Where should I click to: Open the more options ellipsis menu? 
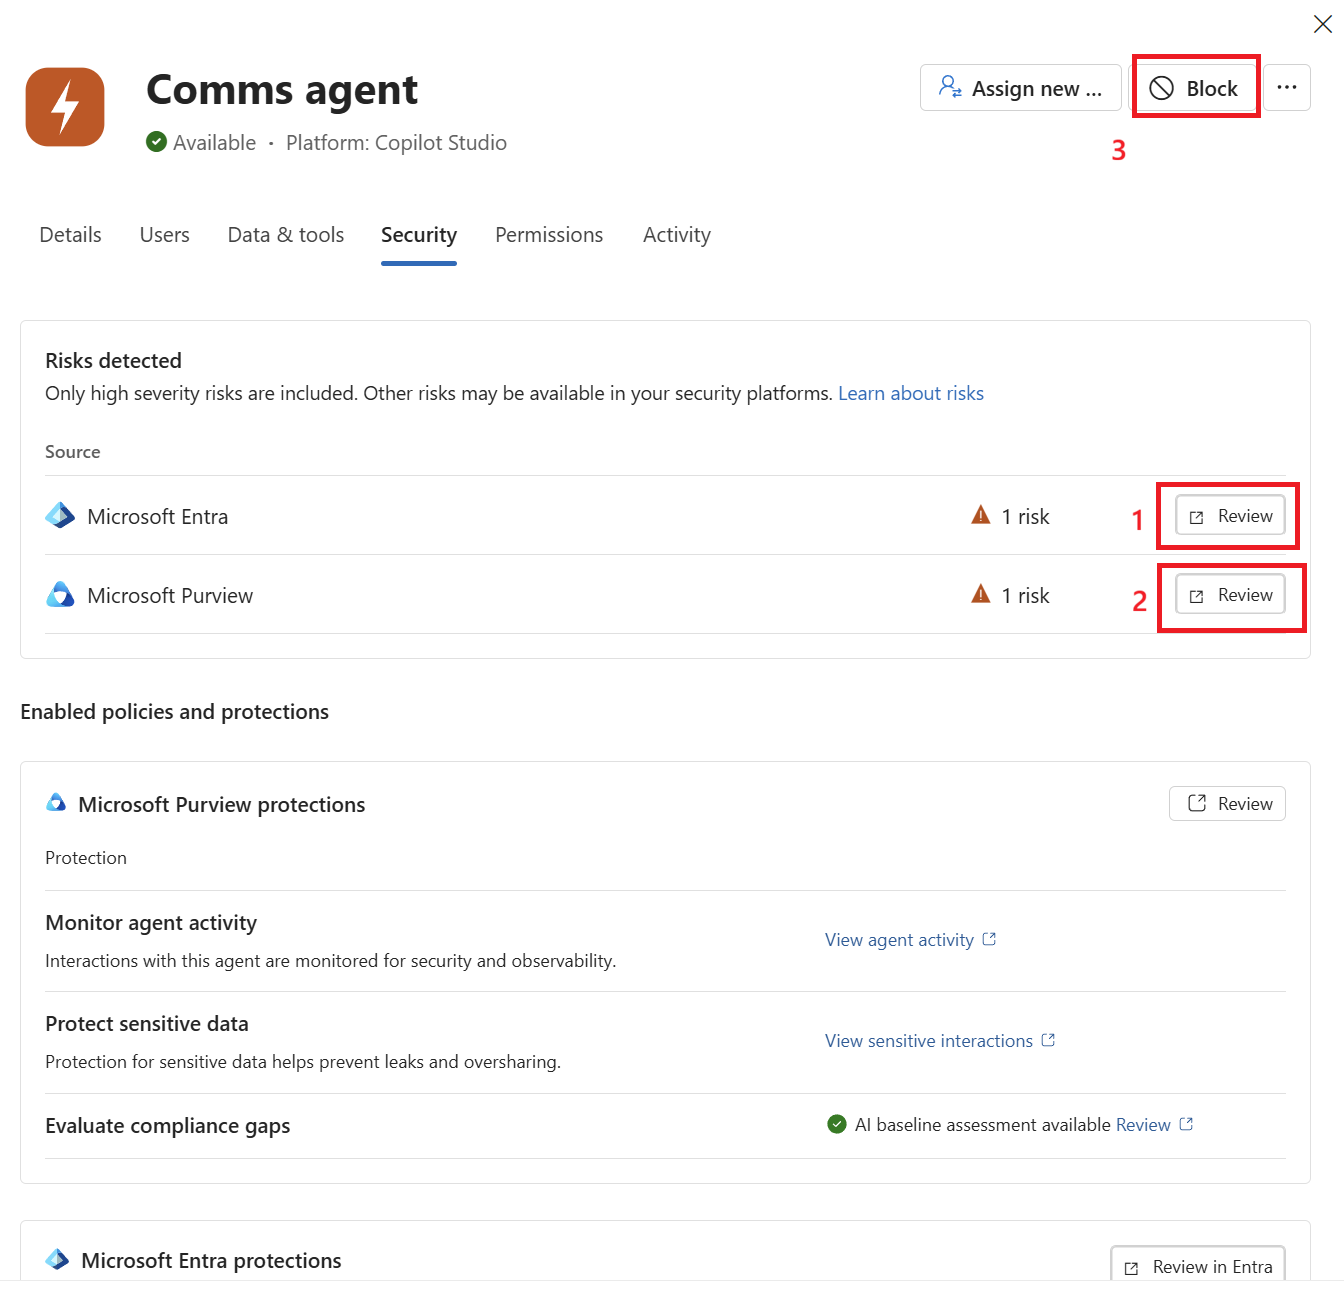coord(1287,88)
